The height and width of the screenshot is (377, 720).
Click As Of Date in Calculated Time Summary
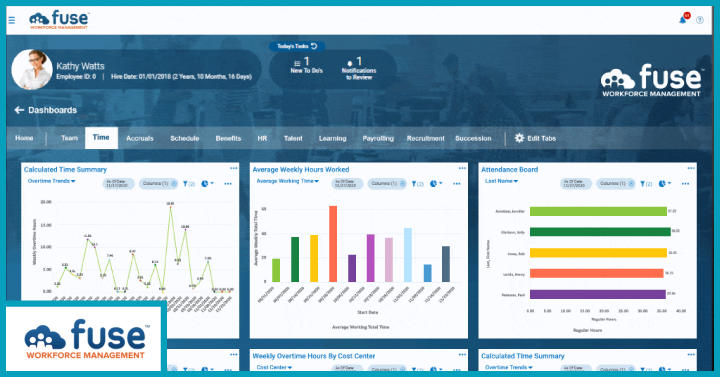118,184
